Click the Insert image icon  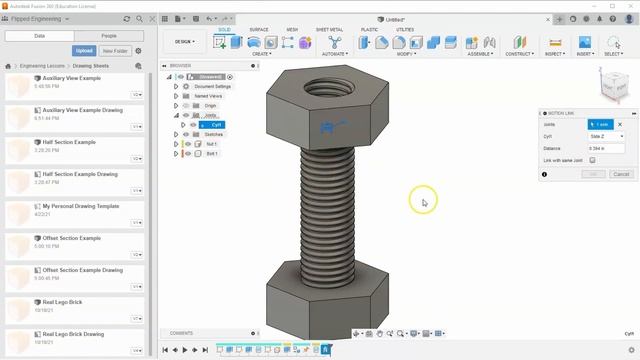(x=585, y=42)
